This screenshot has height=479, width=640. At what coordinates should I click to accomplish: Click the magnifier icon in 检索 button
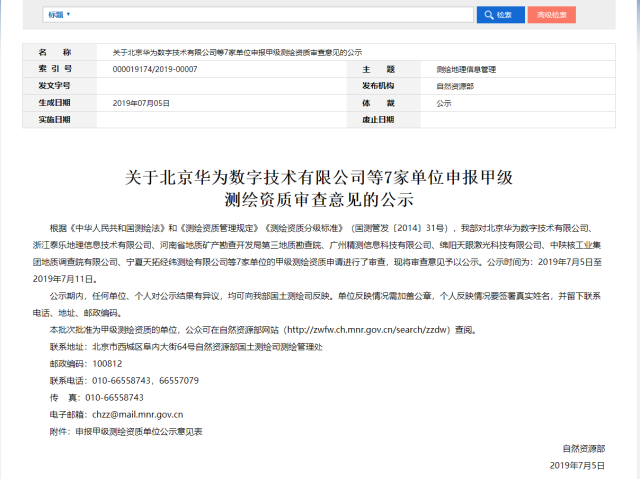489,15
